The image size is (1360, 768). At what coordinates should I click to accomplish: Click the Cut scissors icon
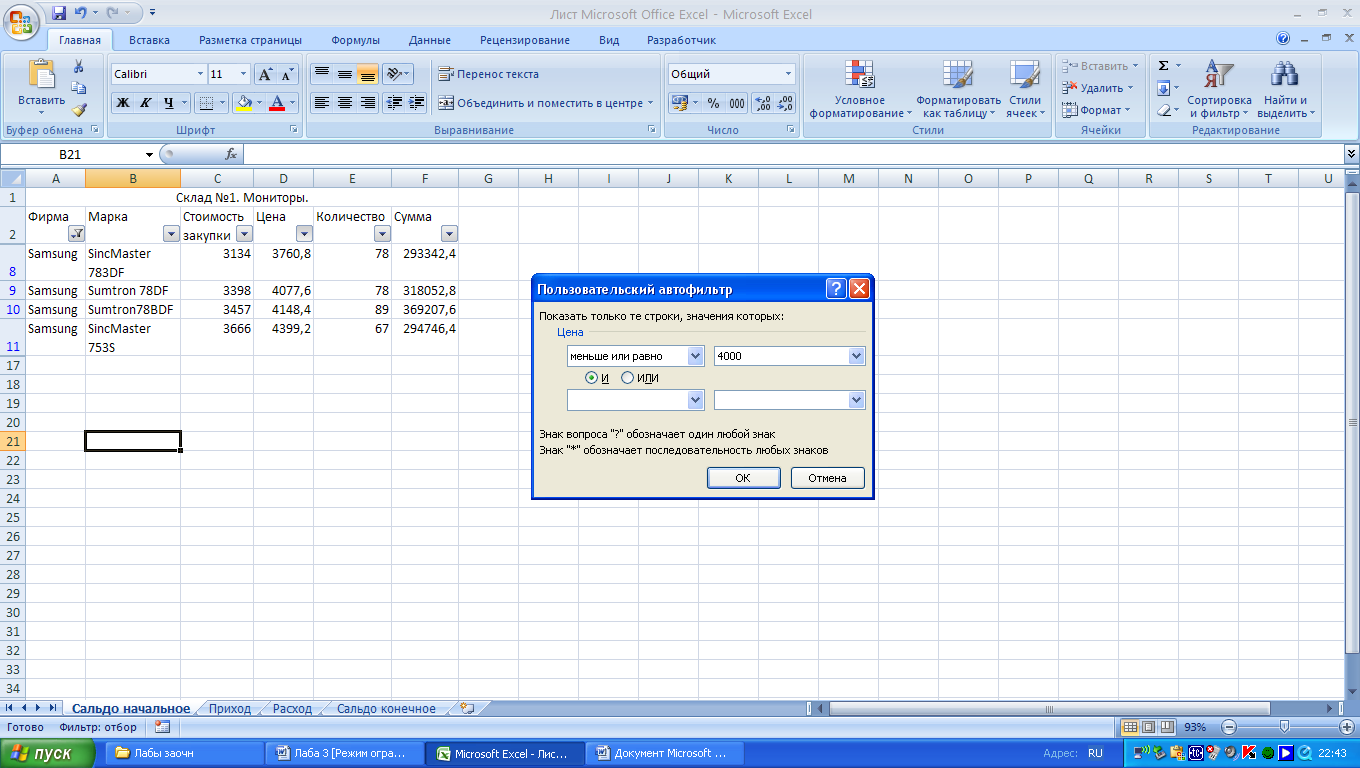point(79,67)
